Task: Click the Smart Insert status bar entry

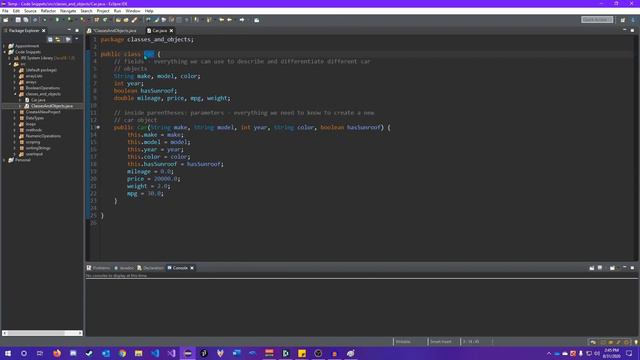Action: coord(441,342)
